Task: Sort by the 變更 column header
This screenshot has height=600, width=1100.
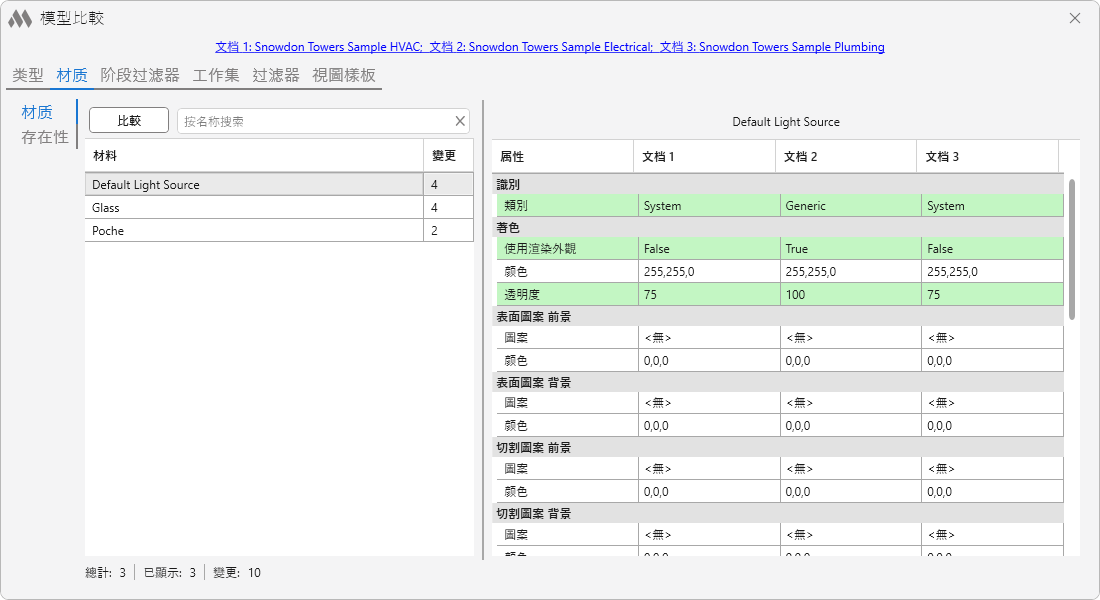Action: (x=448, y=155)
